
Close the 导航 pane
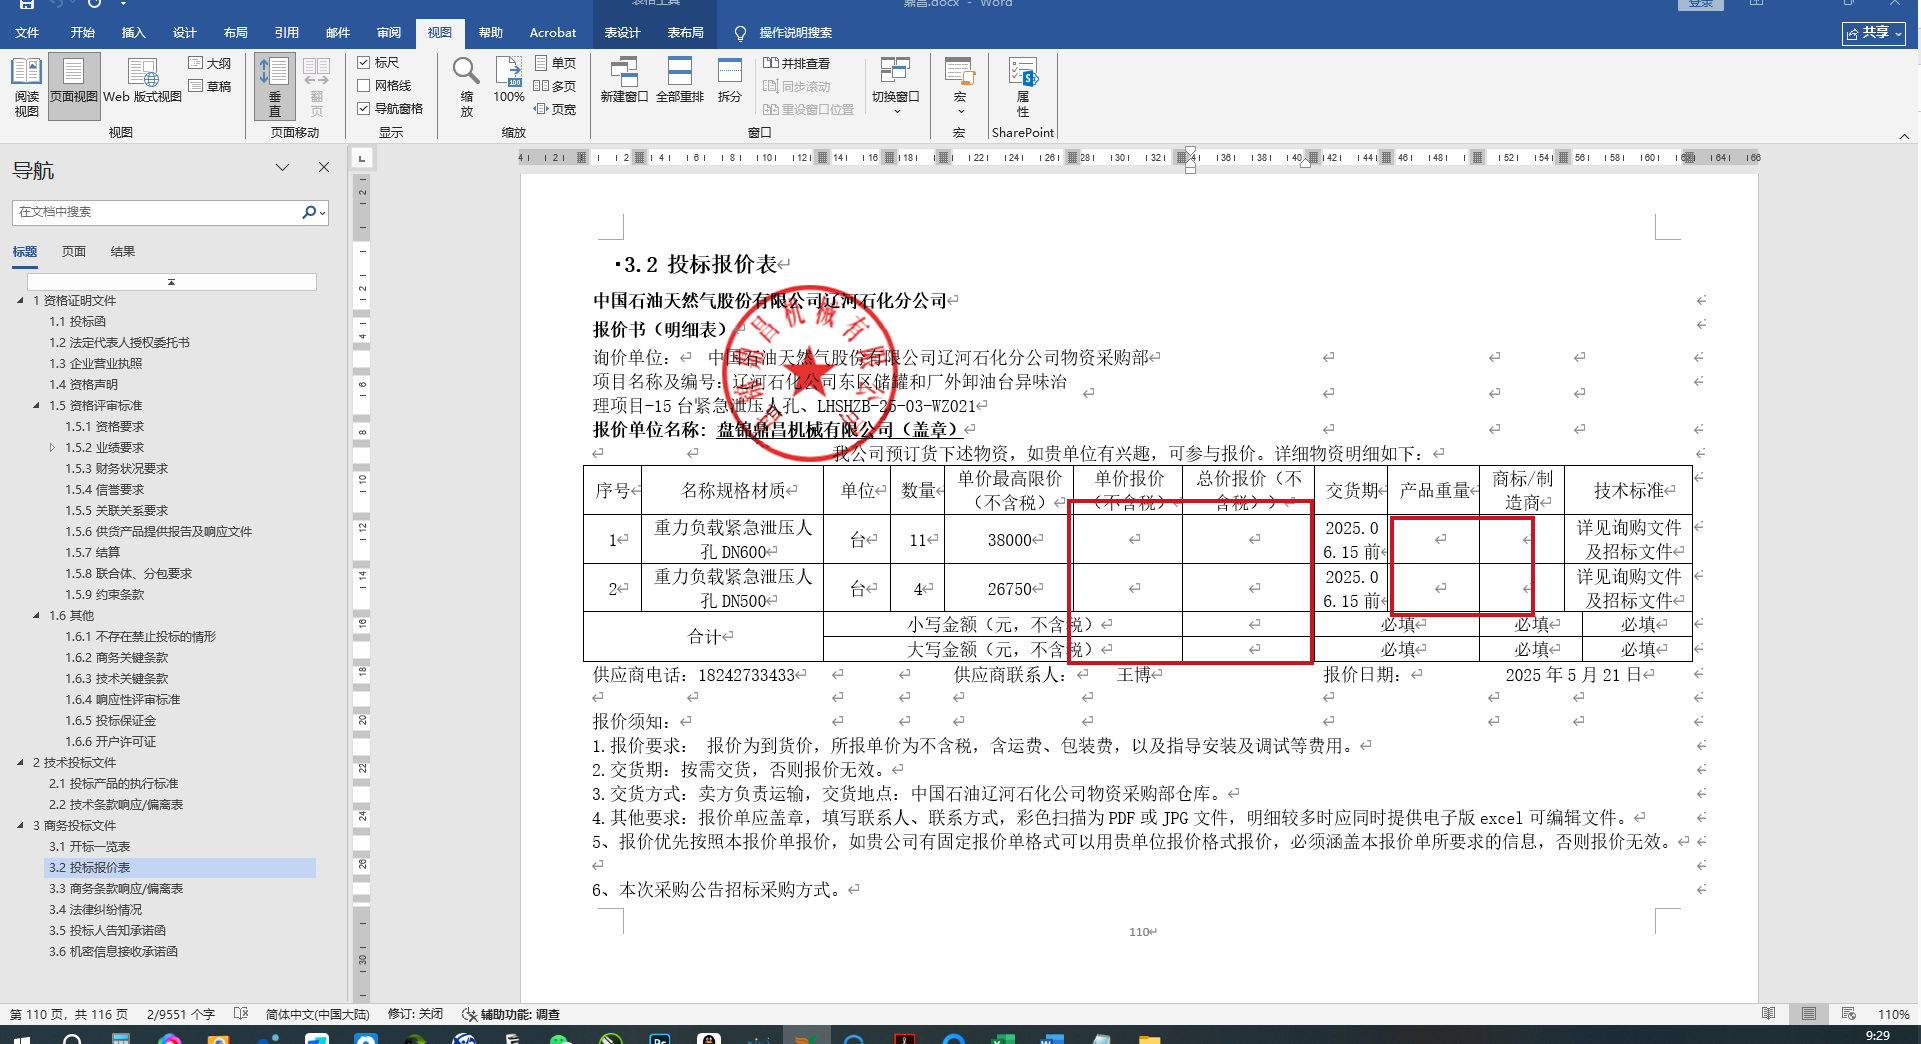click(324, 167)
